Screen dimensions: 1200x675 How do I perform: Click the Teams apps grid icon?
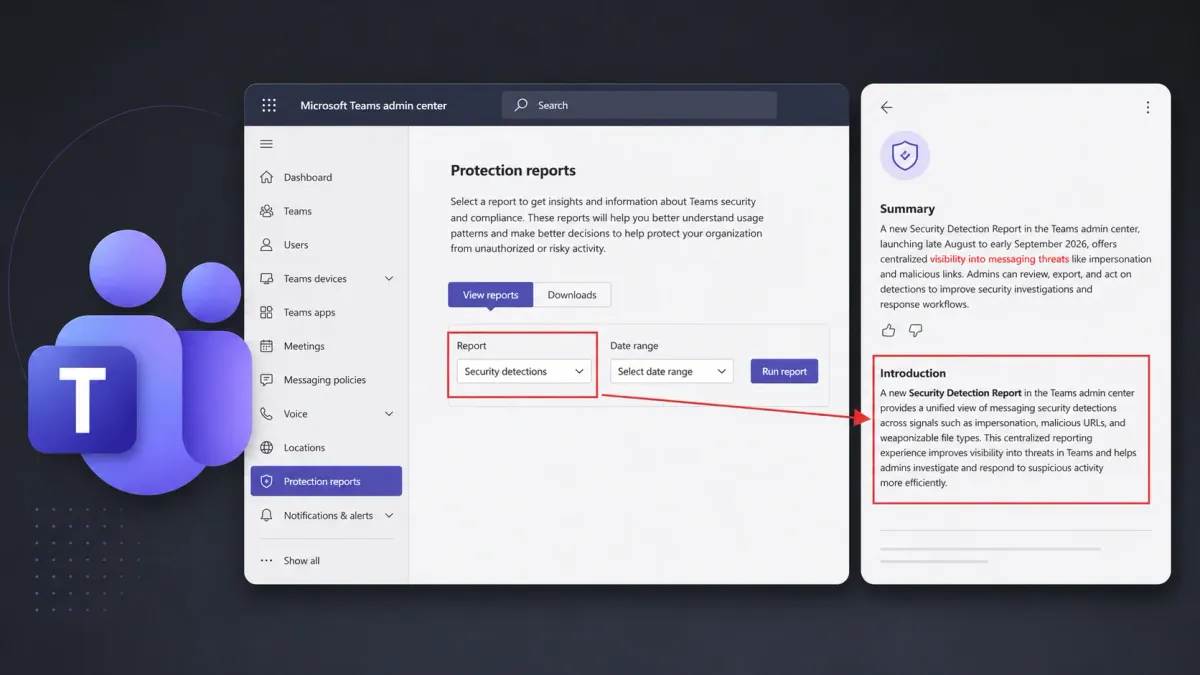(266, 312)
